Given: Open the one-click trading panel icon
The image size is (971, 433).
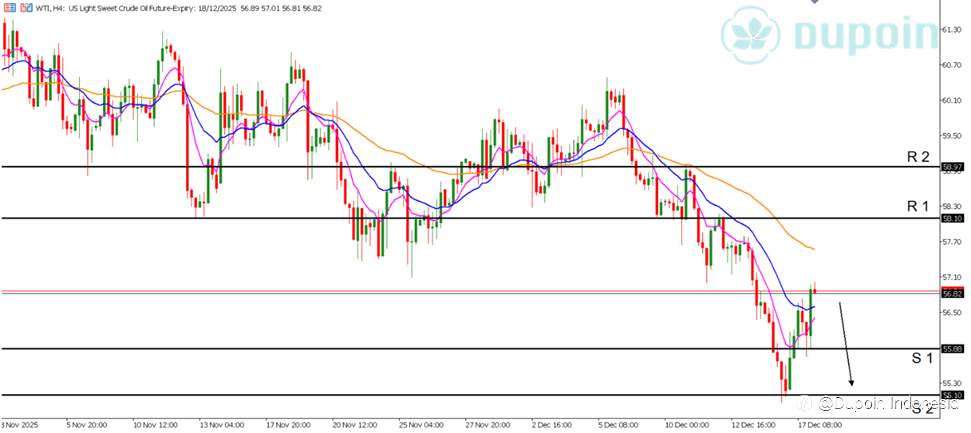Looking at the screenshot, I should click(x=9, y=9).
